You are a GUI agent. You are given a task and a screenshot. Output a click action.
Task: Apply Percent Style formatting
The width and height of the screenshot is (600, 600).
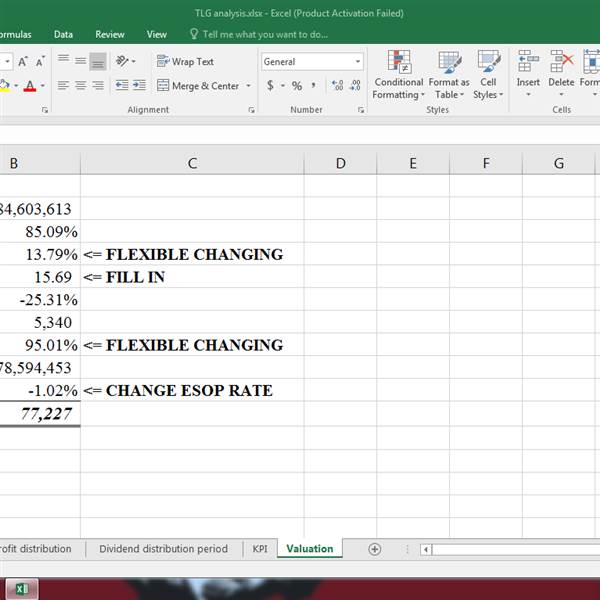pyautogui.click(x=297, y=86)
